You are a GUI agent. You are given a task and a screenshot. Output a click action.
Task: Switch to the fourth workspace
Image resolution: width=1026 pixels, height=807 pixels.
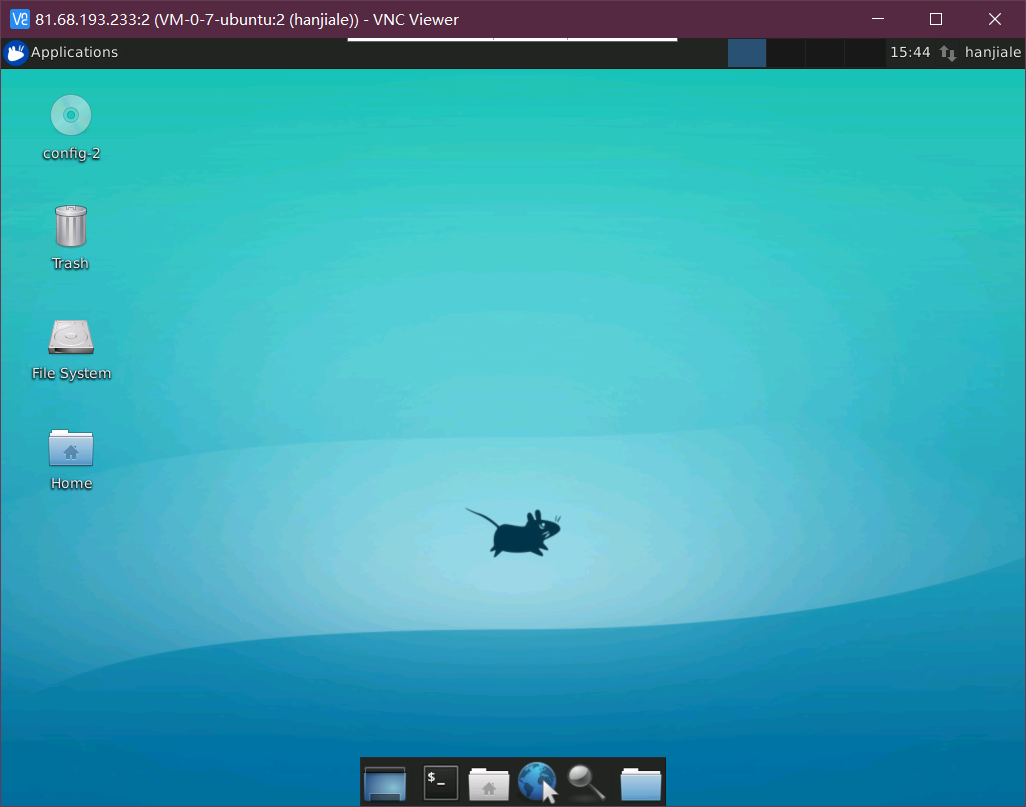[x=864, y=52]
